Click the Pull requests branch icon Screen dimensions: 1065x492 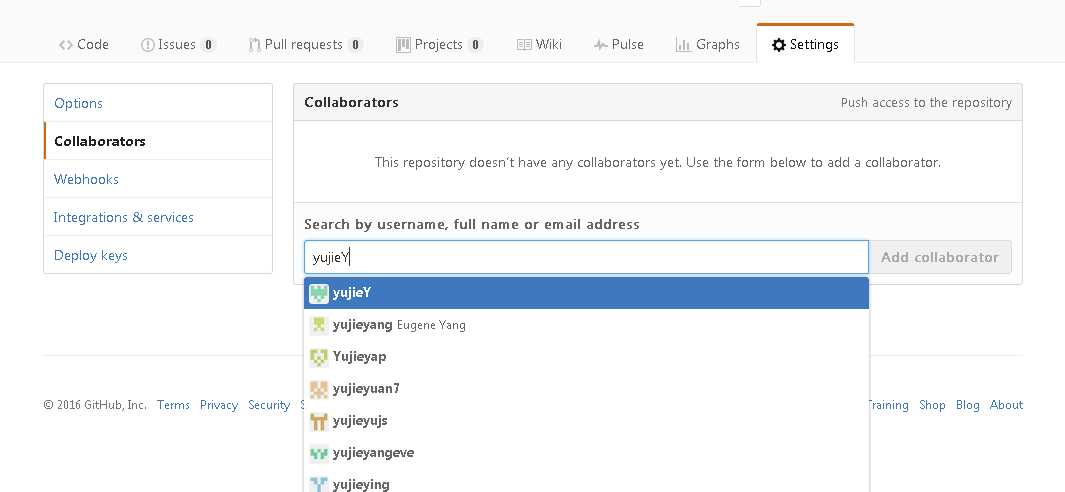pos(254,45)
